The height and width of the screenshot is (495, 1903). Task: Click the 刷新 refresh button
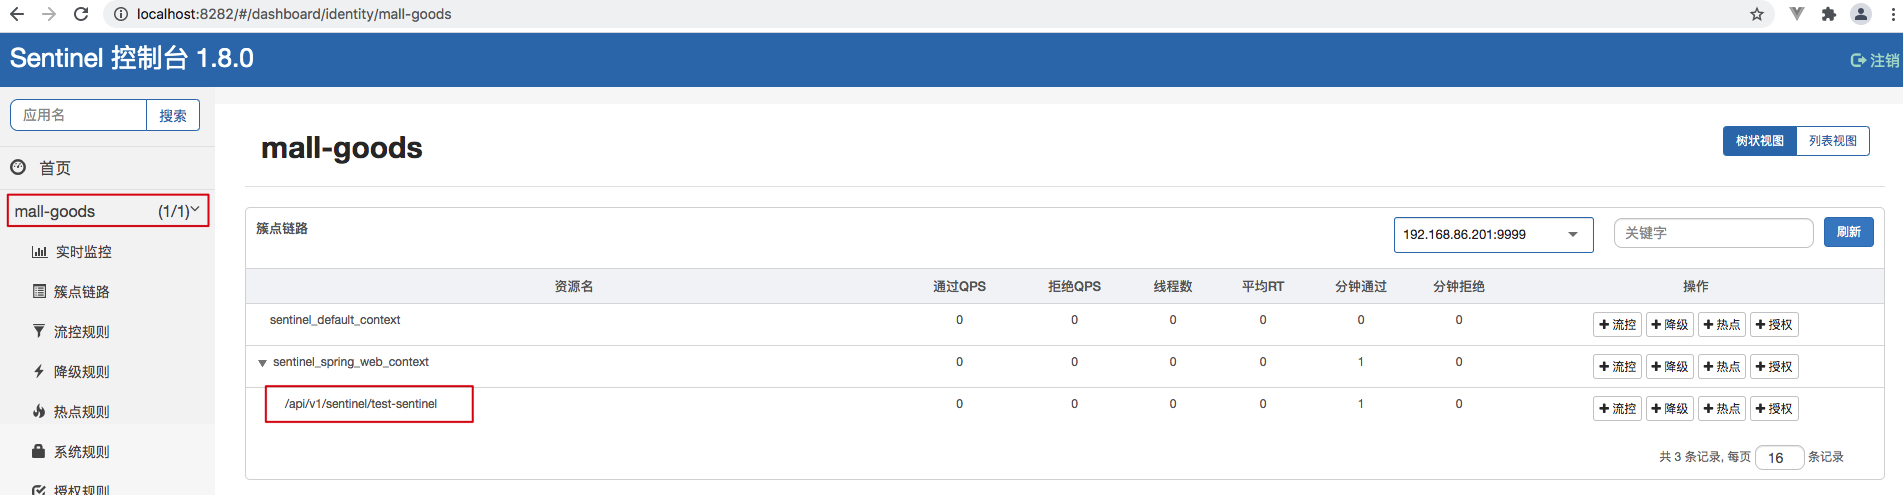tap(1848, 232)
